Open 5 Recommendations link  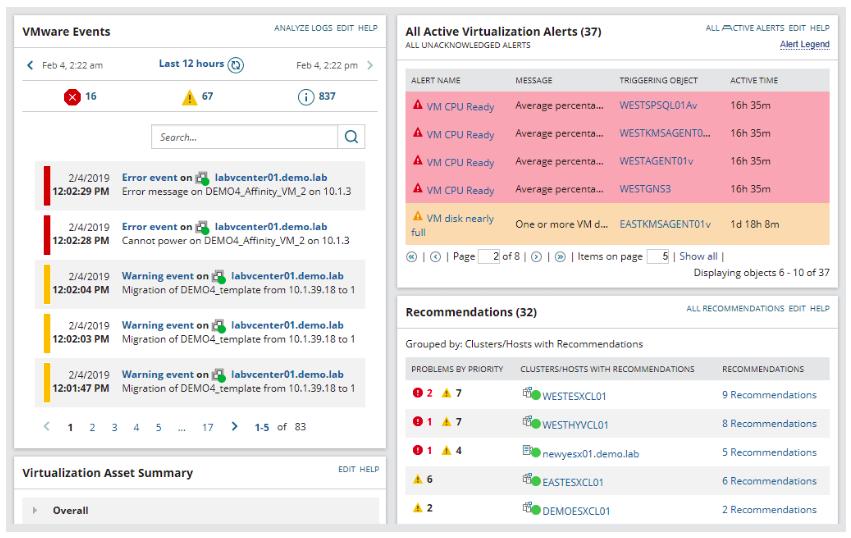(769, 452)
